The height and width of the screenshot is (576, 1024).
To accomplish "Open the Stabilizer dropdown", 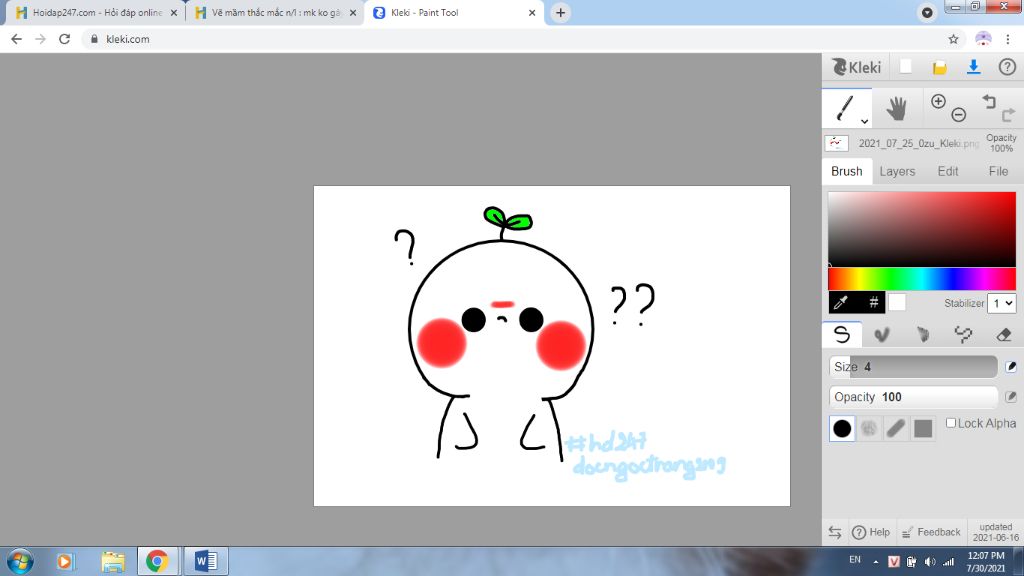I will [x=1001, y=303].
